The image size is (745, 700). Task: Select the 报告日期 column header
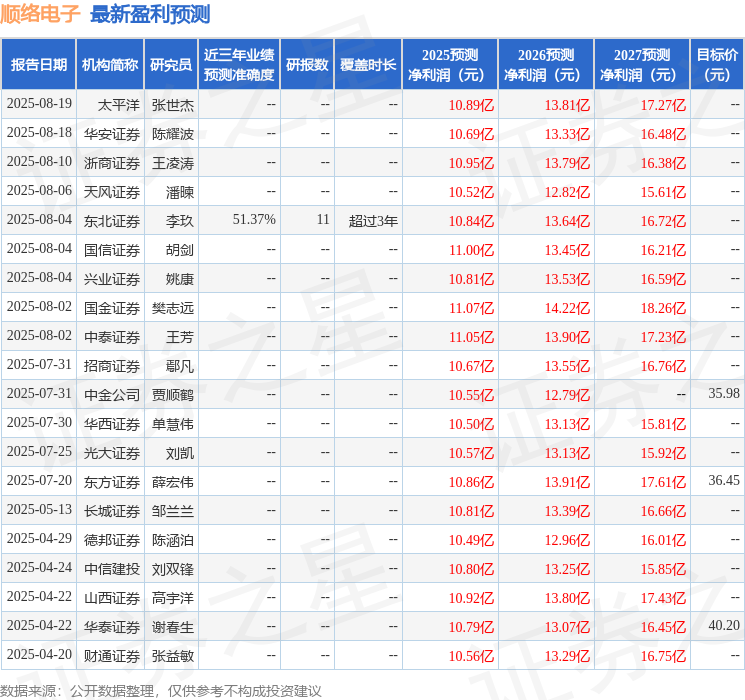tap(38, 65)
